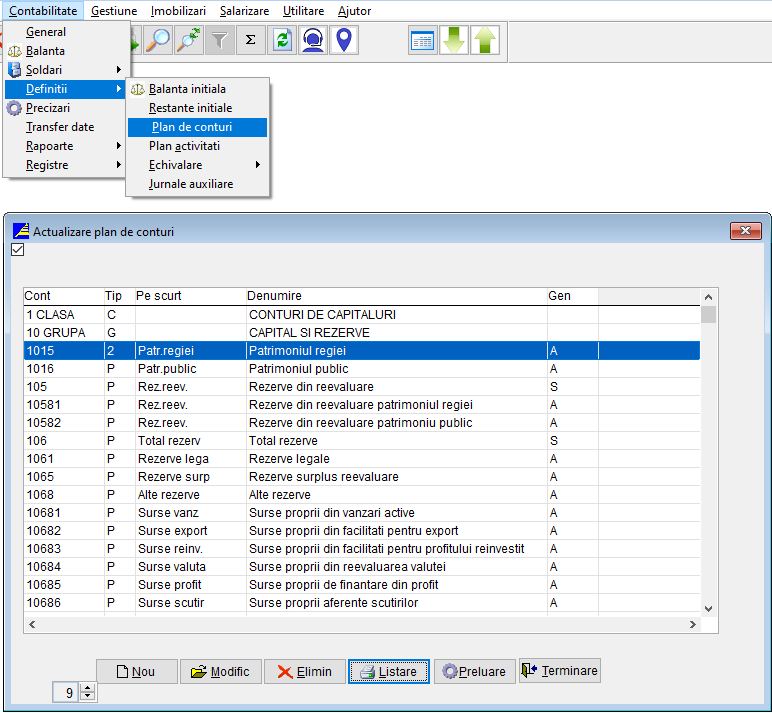Viewport: 772px width, 713px height.
Task: Click the Gen column header
Action: [x=573, y=296]
